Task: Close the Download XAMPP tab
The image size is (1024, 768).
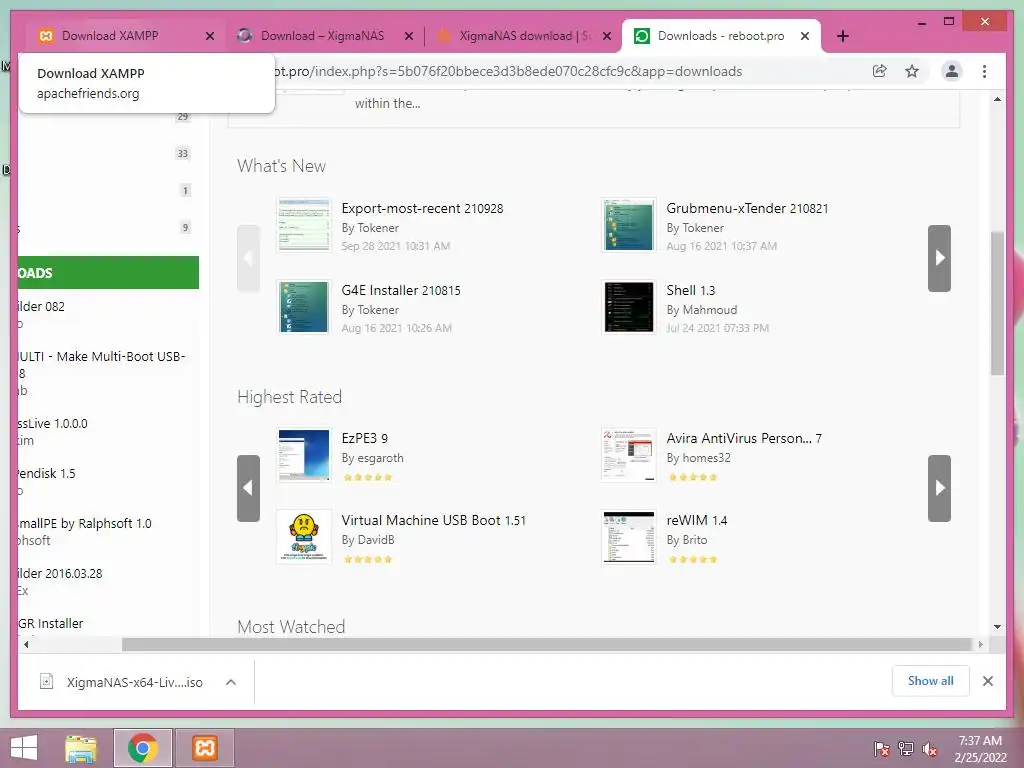Action: click(210, 36)
